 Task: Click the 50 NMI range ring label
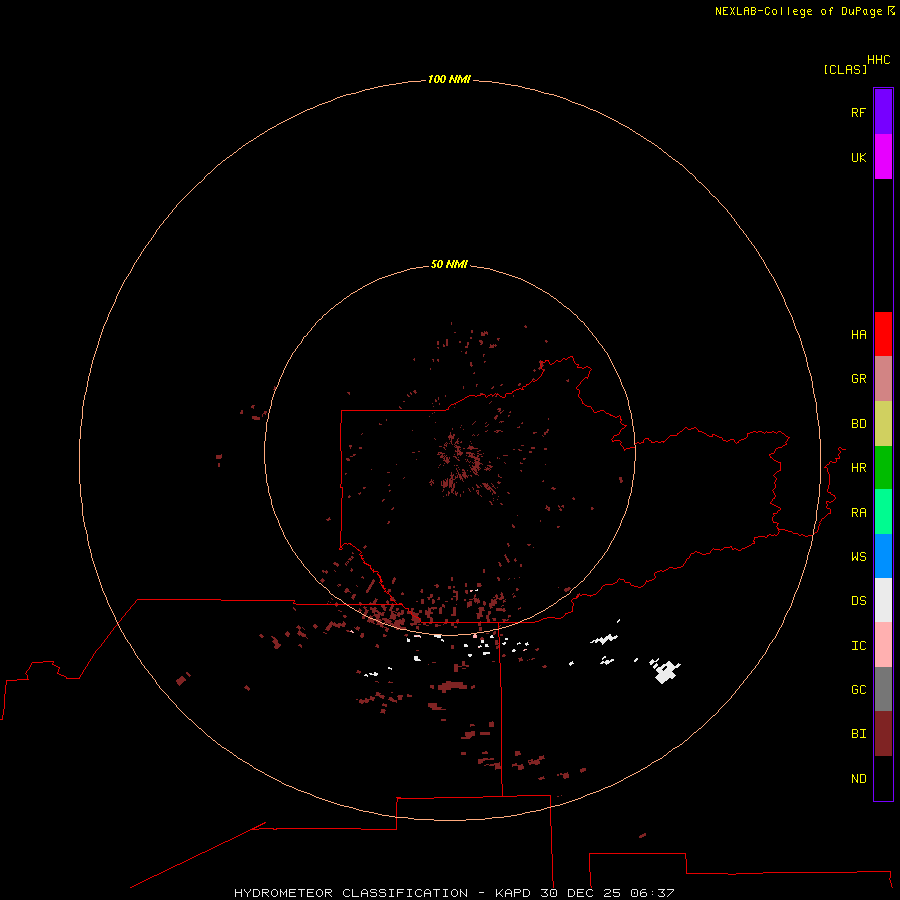(x=449, y=264)
